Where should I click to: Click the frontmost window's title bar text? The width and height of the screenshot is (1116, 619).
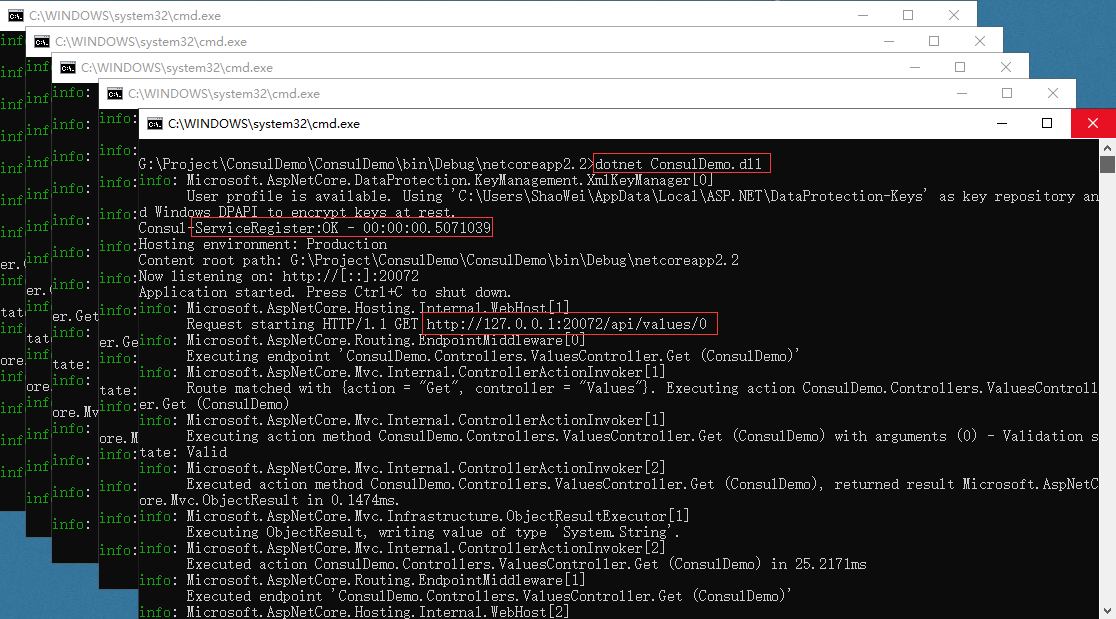click(264, 124)
